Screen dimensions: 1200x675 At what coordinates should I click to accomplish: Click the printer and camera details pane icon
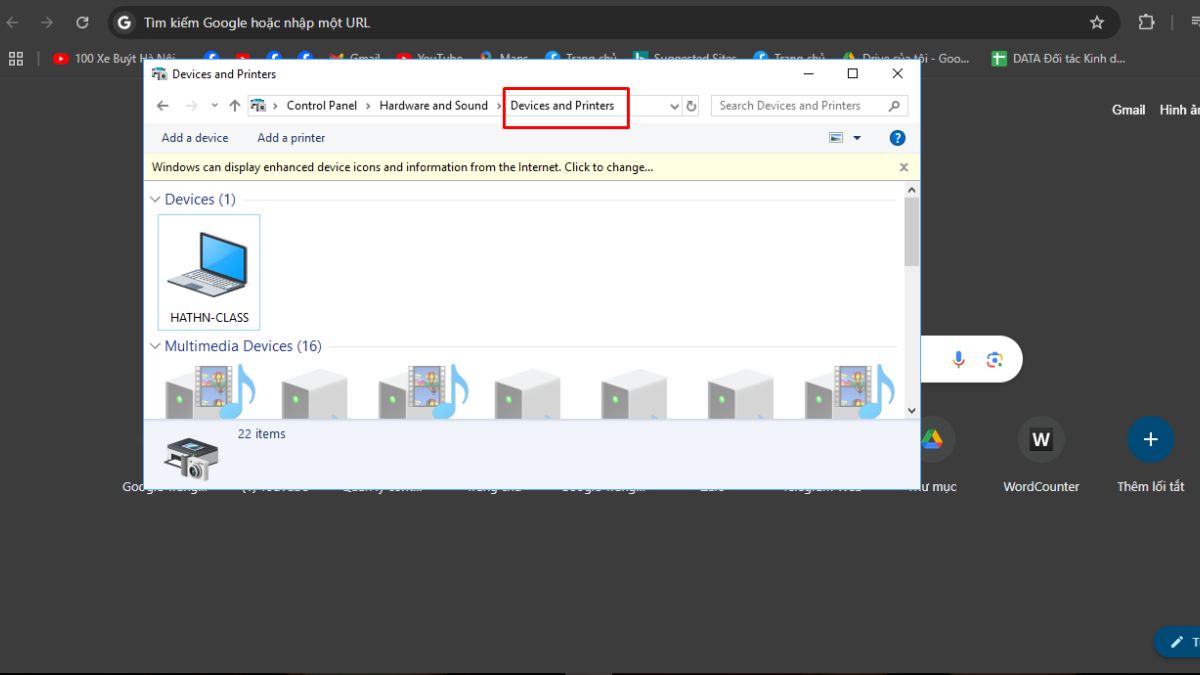(x=191, y=458)
